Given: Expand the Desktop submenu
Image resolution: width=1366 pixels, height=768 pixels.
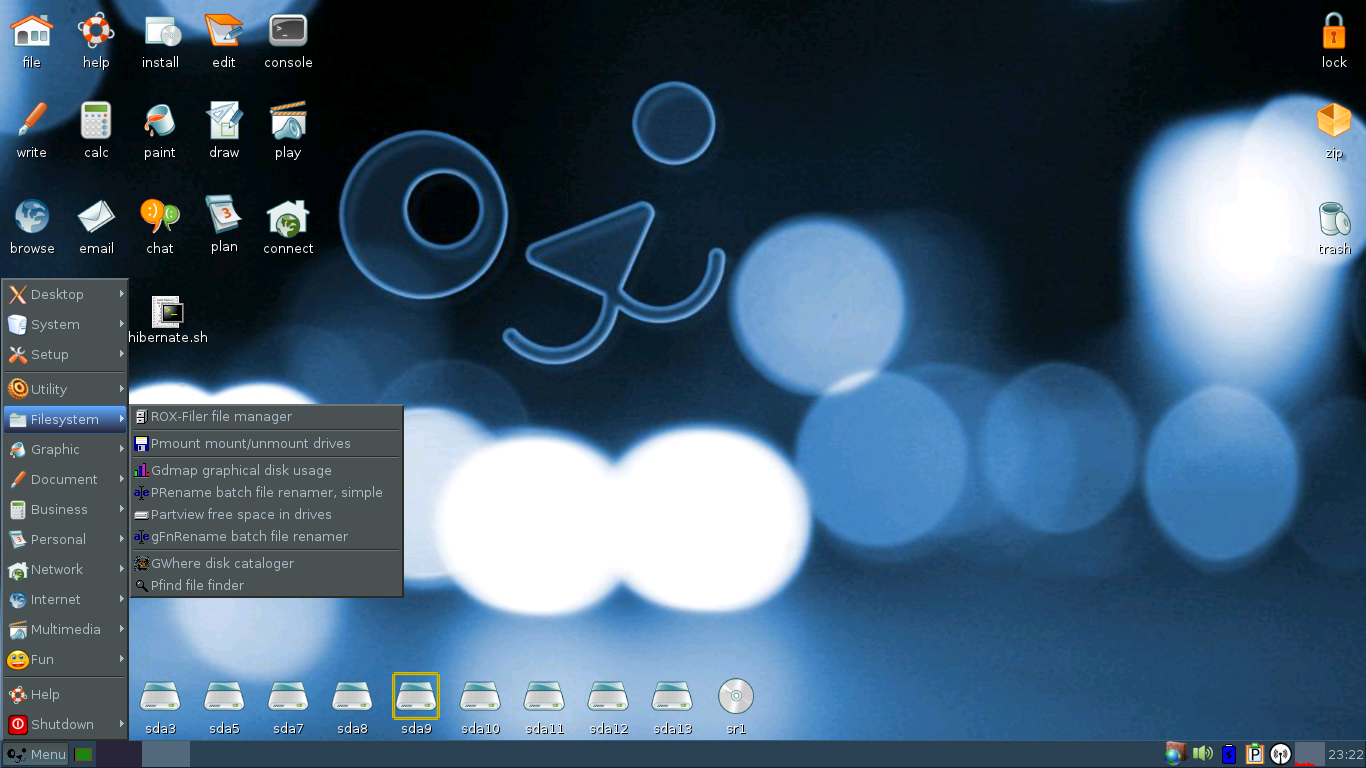Looking at the screenshot, I should point(66,294).
